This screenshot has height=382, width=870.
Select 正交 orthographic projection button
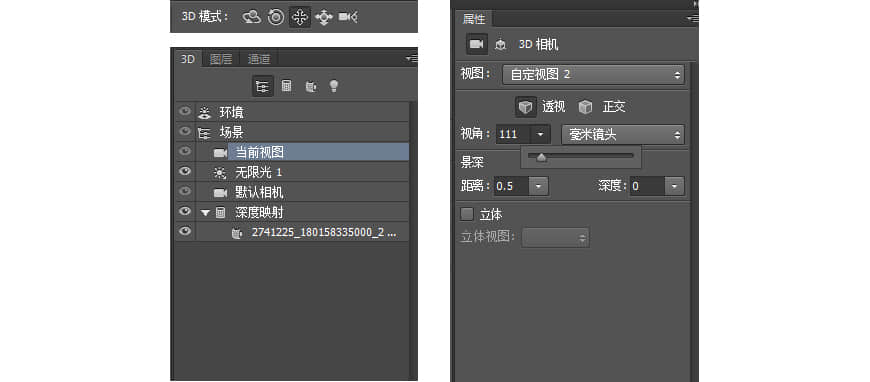pos(601,107)
